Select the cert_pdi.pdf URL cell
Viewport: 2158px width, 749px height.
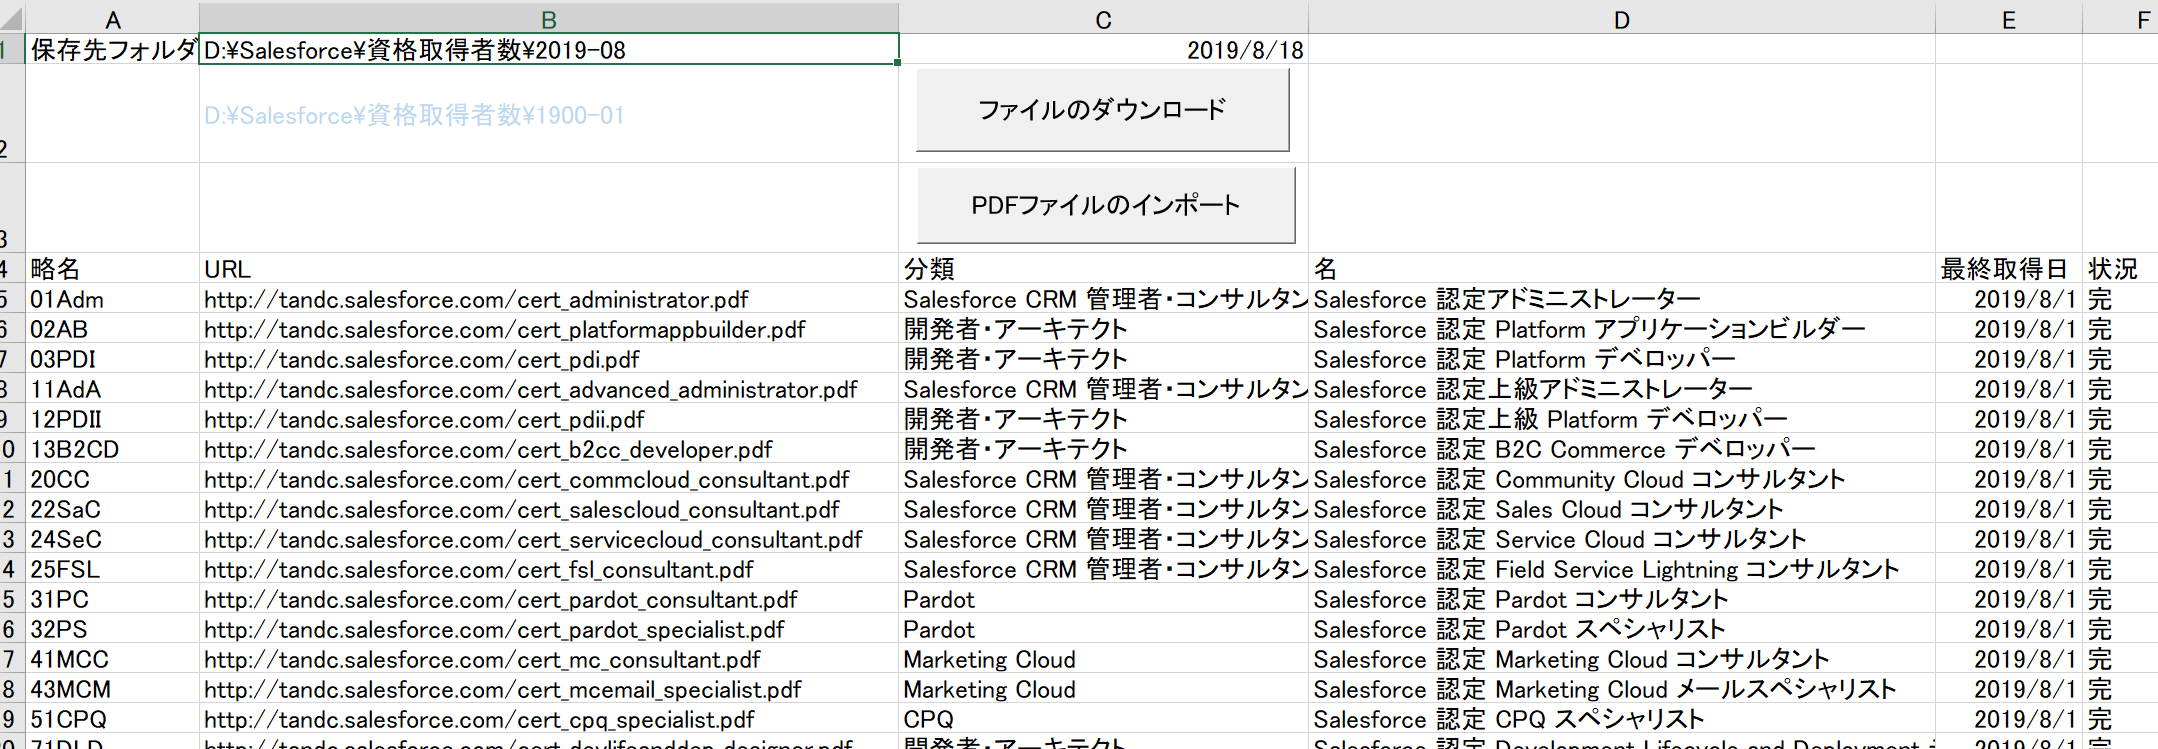549,358
